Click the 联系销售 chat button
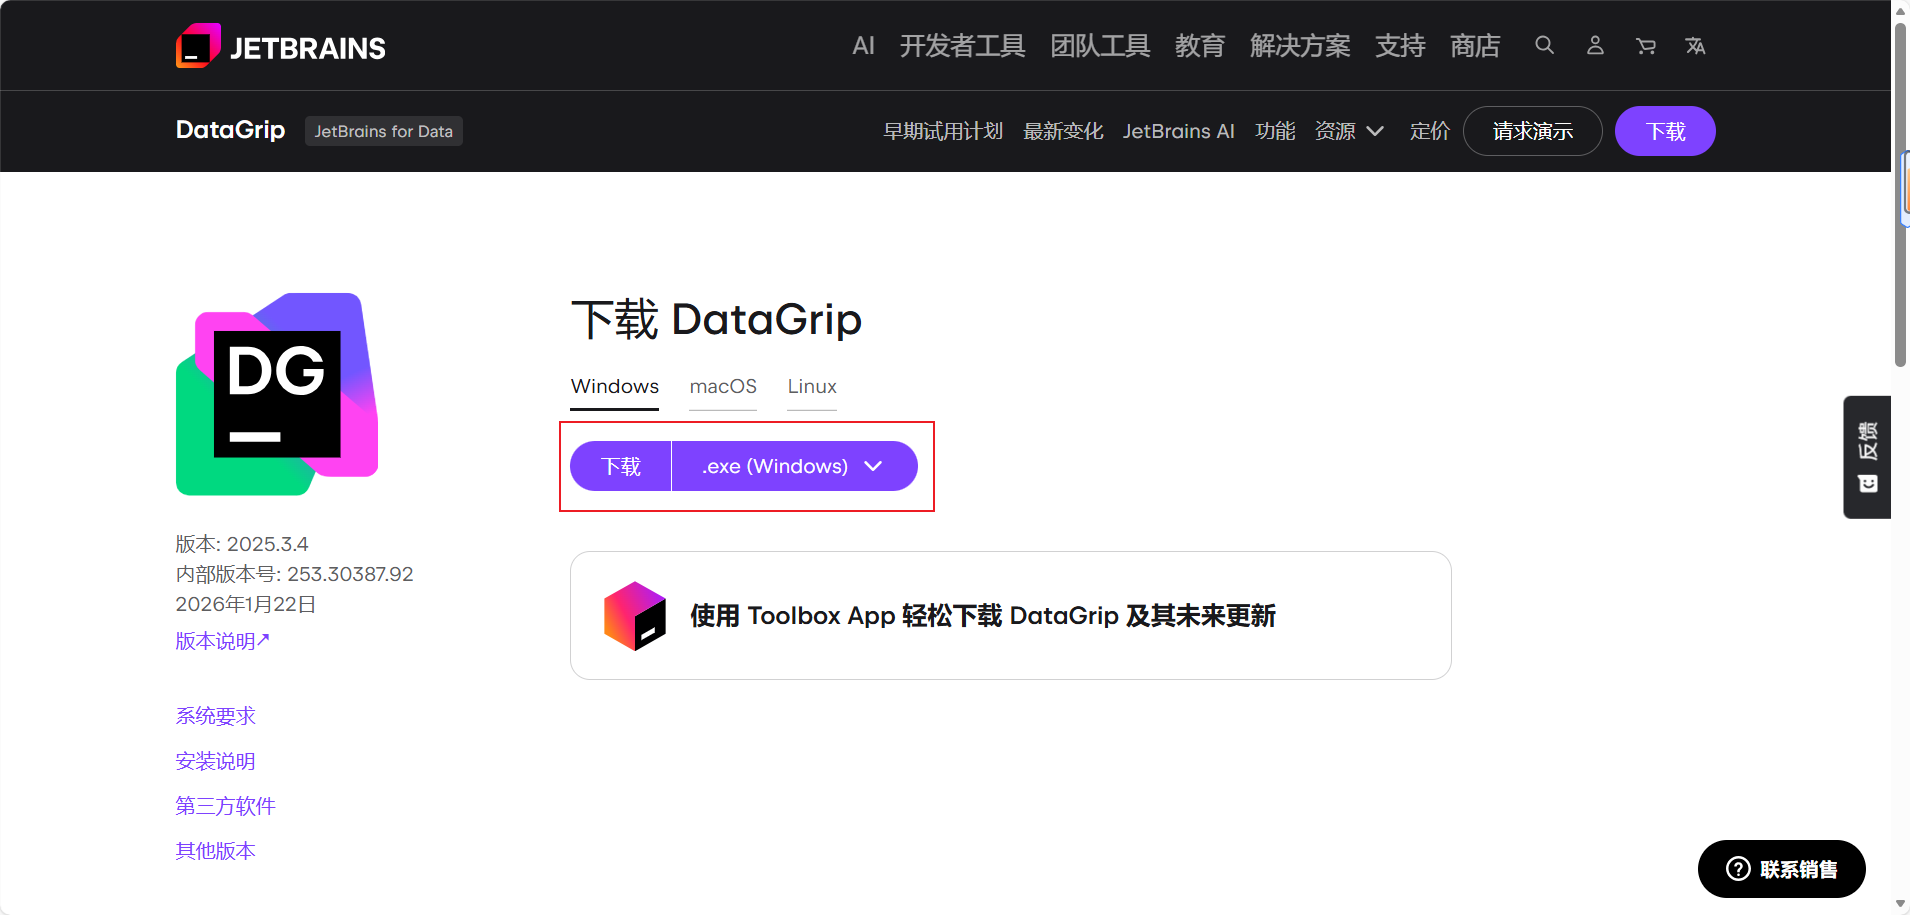The width and height of the screenshot is (1910, 915). 1782,869
